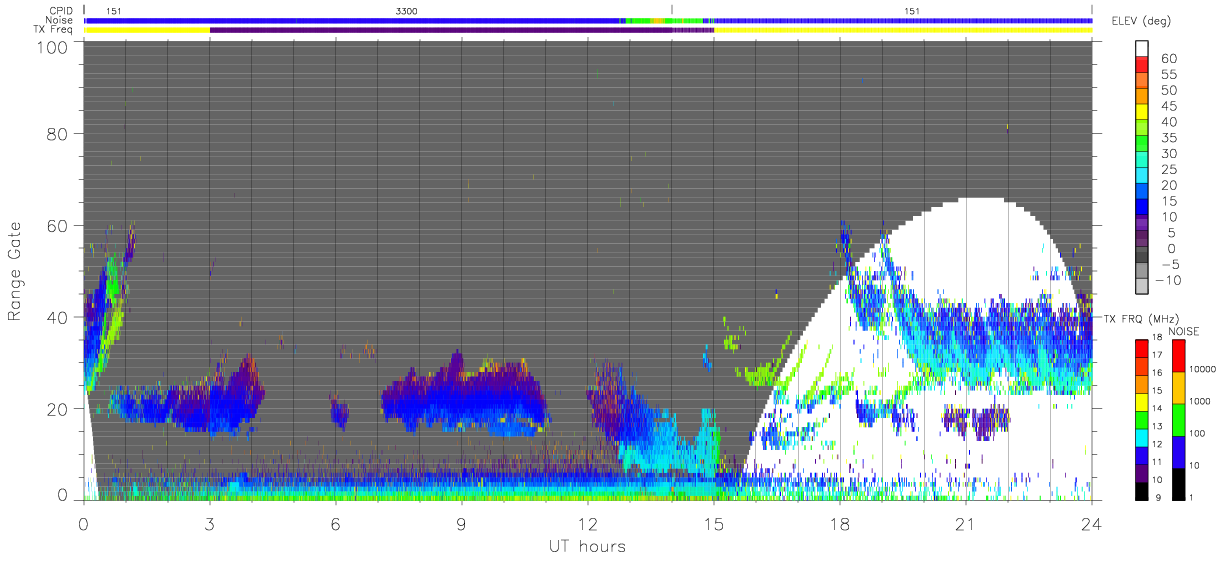Select the black bottom swatch of TX FRQ bar
1228x567 pixels.
1143,490
